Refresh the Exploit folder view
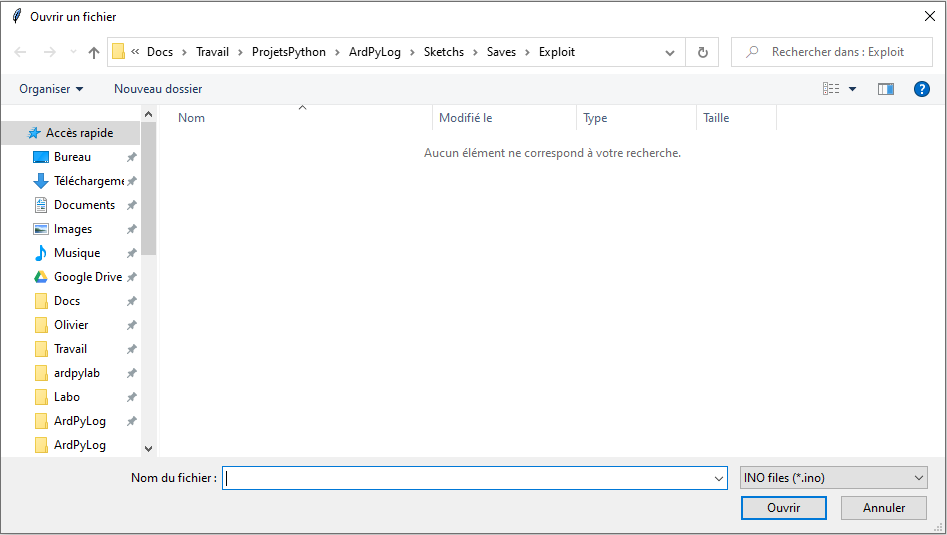This screenshot has width=947, height=535. click(x=702, y=52)
